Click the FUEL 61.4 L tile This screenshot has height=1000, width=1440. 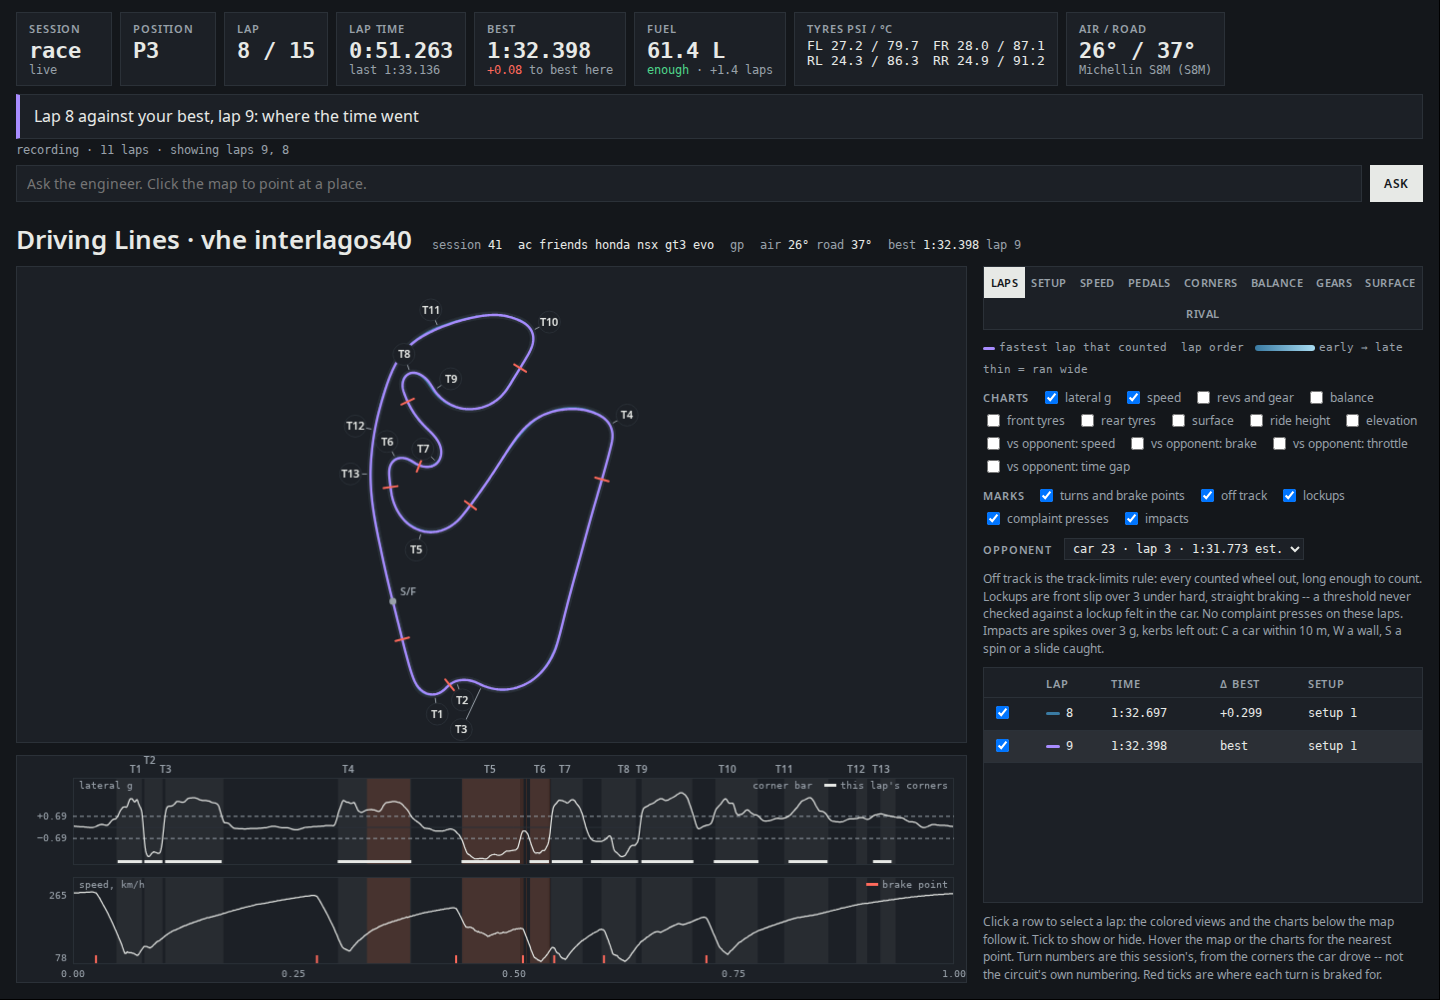[710, 49]
